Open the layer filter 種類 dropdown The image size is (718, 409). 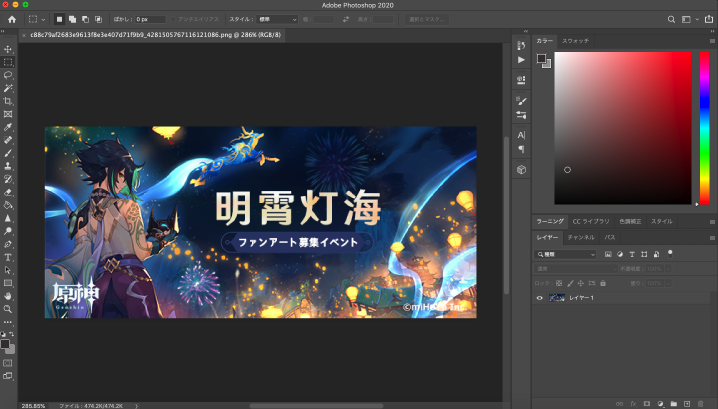[x=565, y=254]
